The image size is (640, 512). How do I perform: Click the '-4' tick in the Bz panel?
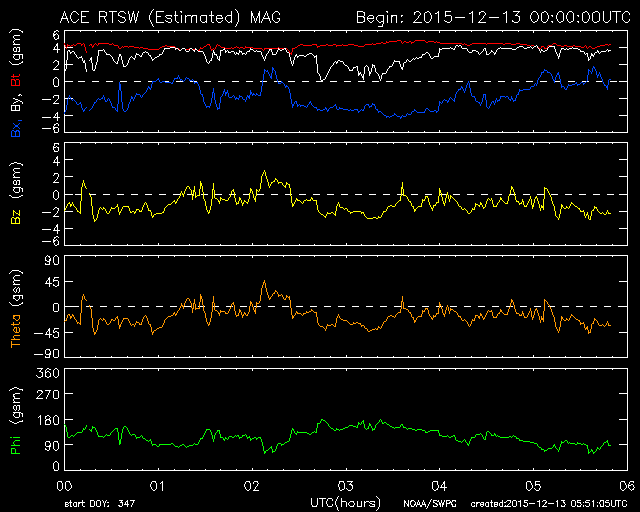click(x=50, y=229)
